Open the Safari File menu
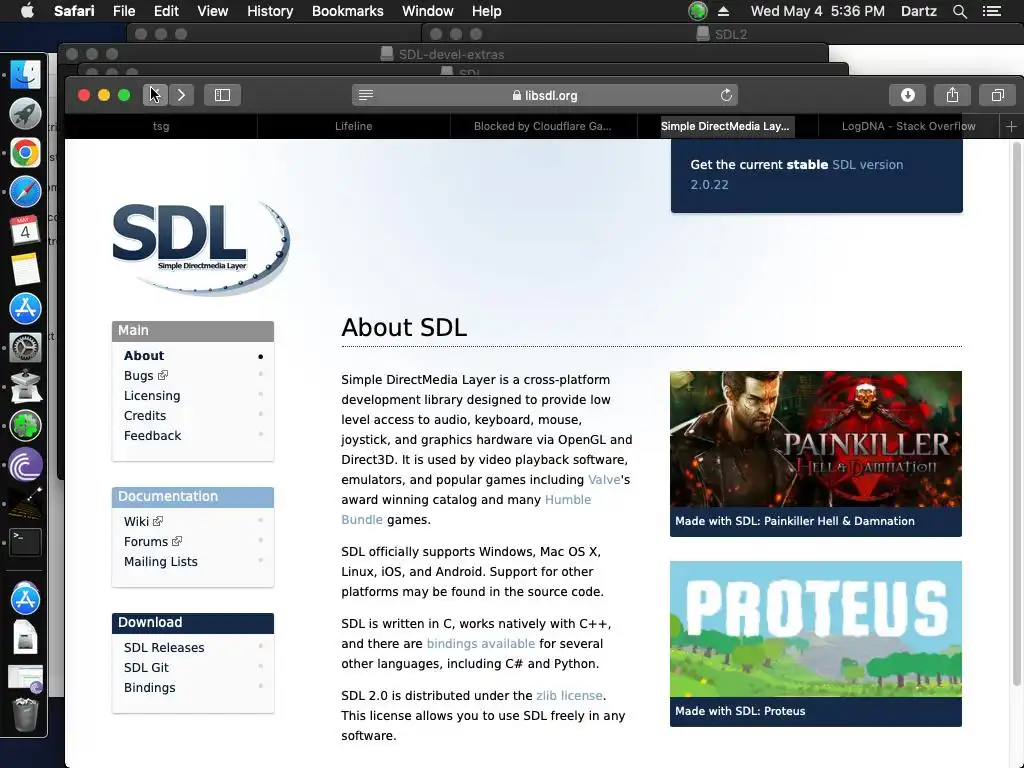The width and height of the screenshot is (1024, 768). (x=124, y=11)
